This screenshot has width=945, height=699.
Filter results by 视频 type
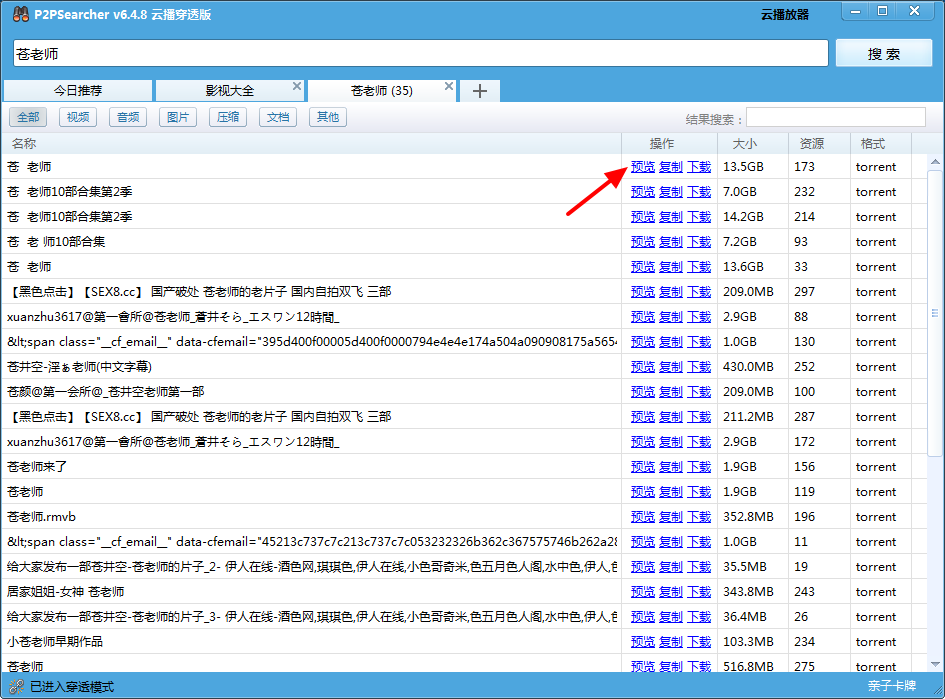click(x=78, y=117)
